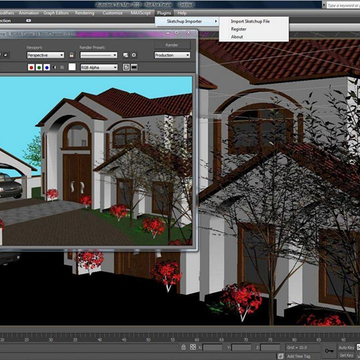Open the Help menu
The image size is (360, 360).
182,13
